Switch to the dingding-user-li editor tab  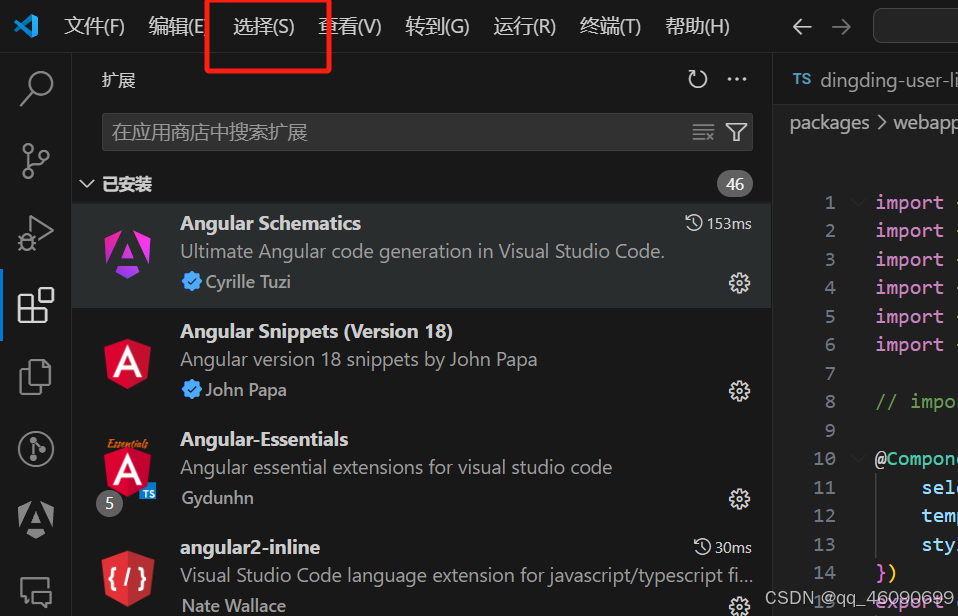(880, 79)
